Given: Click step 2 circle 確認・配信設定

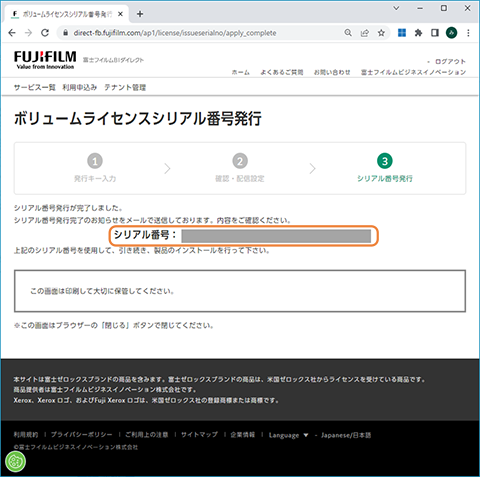Looking at the screenshot, I should pos(240,161).
